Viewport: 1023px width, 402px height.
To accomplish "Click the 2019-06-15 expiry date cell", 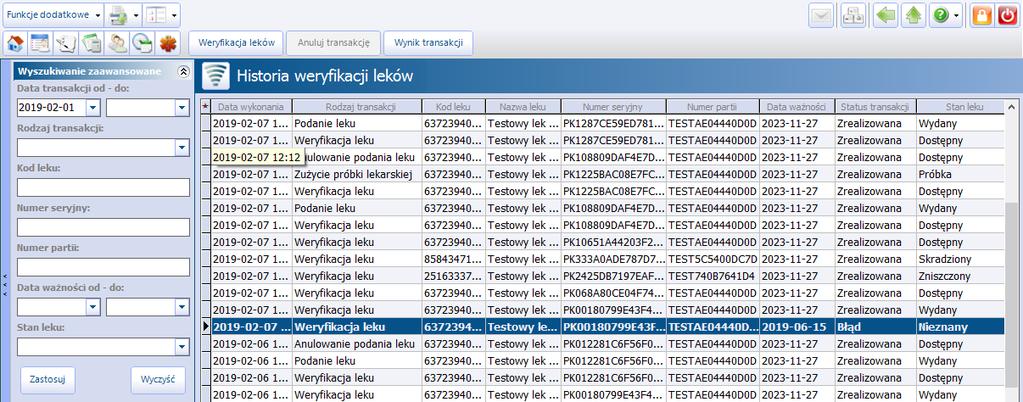I will coord(797,327).
